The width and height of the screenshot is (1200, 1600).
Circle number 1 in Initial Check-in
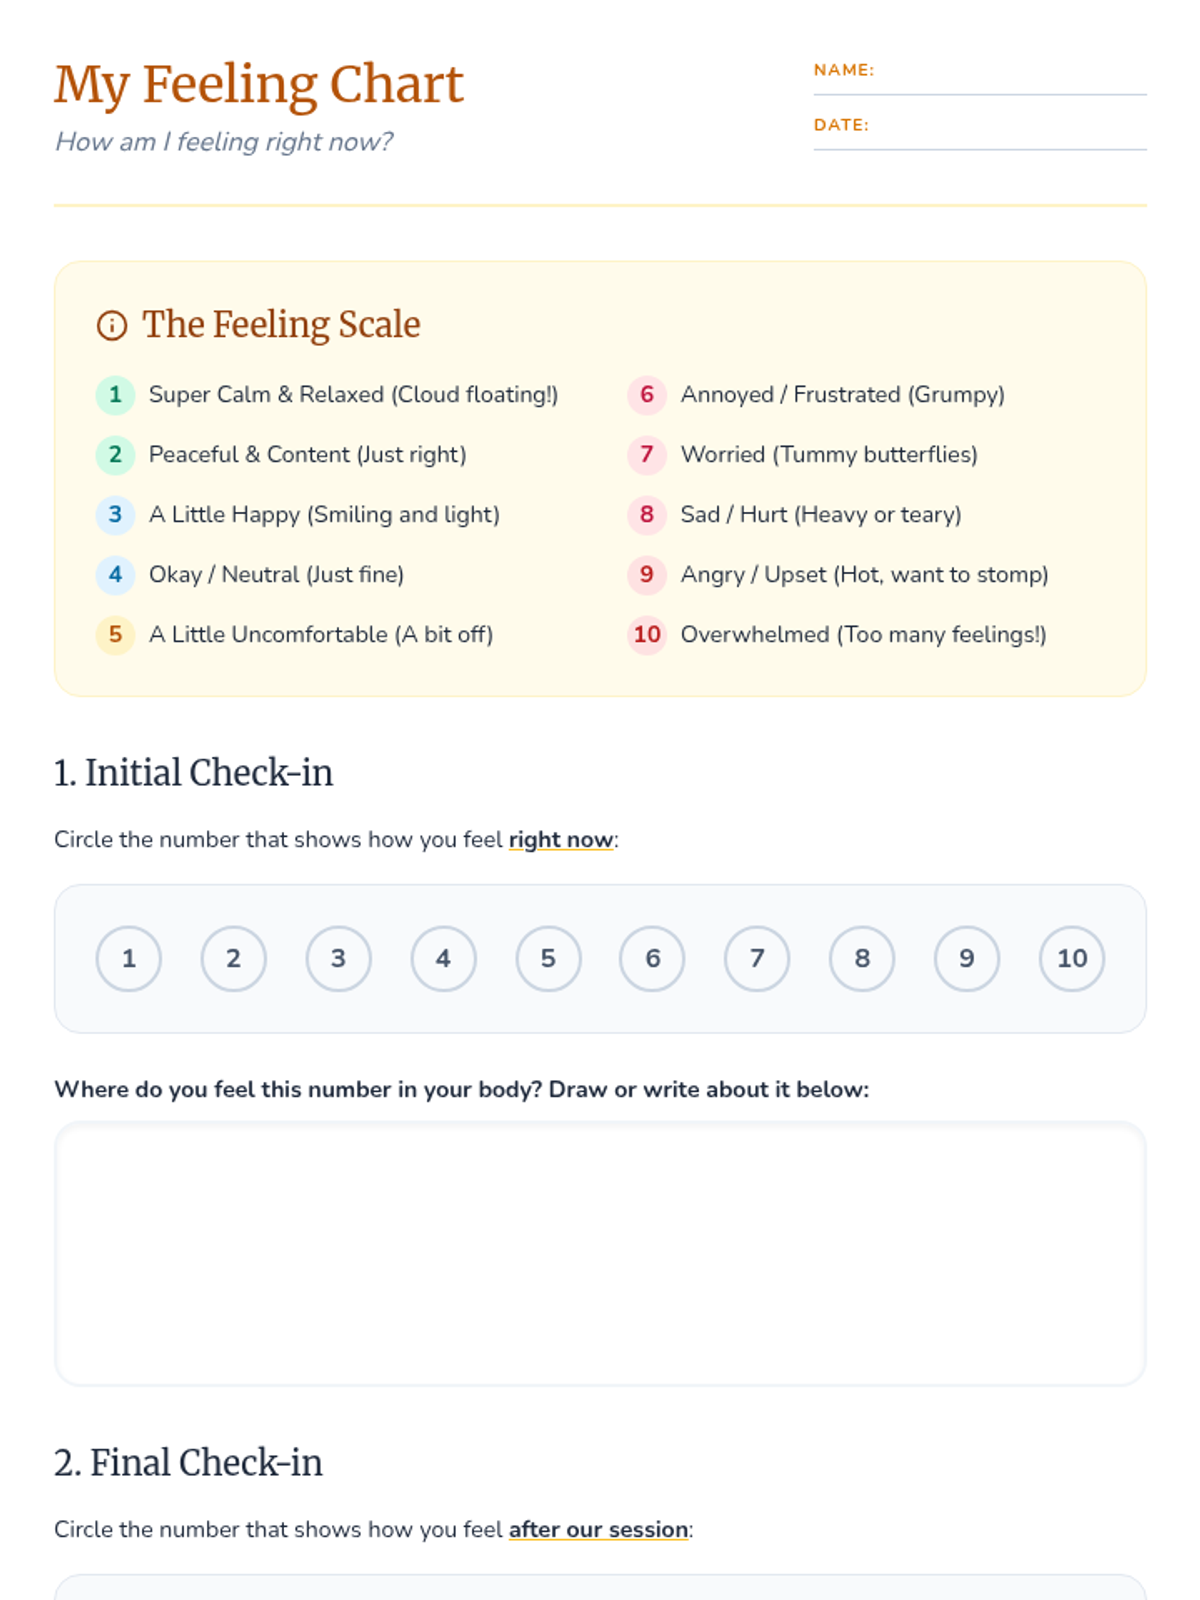pos(129,959)
